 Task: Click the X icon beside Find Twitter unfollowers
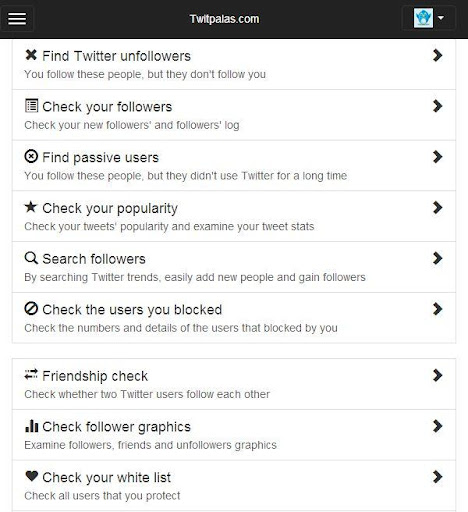pyautogui.click(x=31, y=55)
